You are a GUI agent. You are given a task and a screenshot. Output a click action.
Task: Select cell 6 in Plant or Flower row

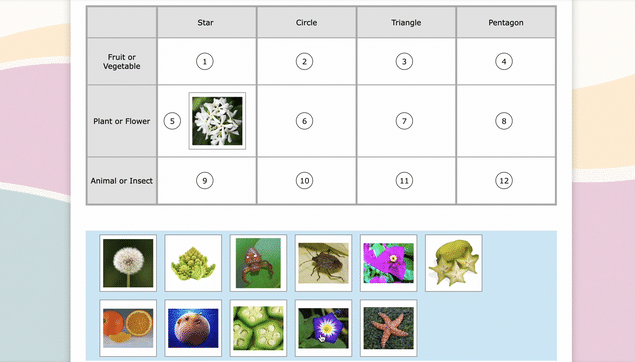point(307,121)
